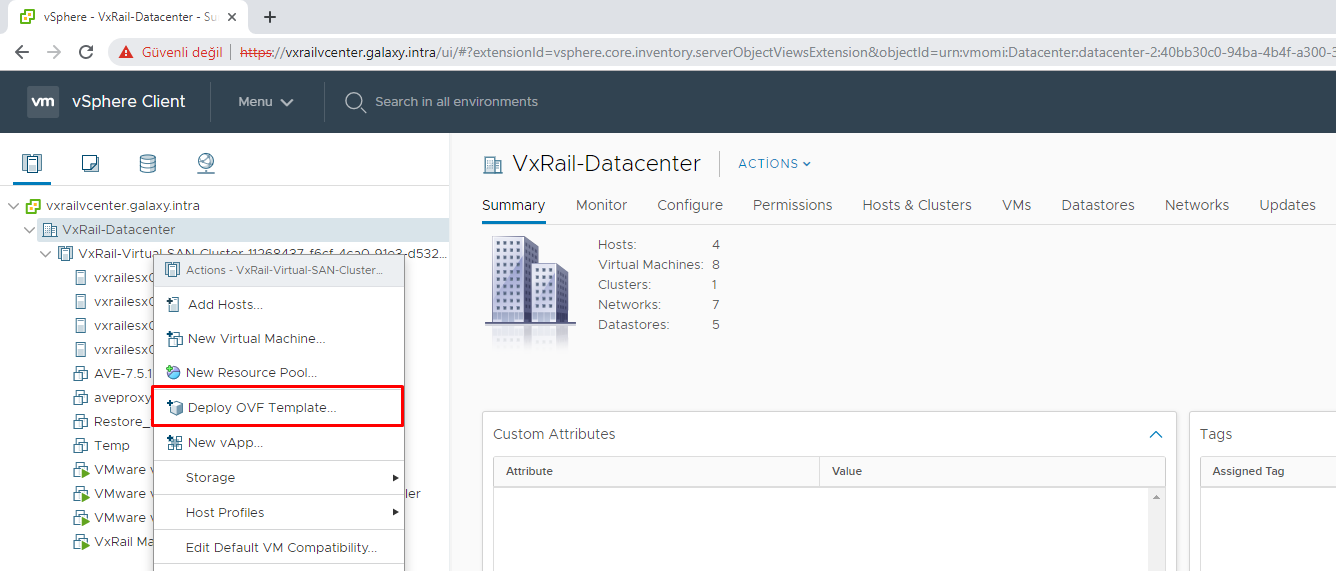This screenshot has width=1336, height=571.
Task: Switch to the VMs and Templates view icon
Action: (90, 163)
